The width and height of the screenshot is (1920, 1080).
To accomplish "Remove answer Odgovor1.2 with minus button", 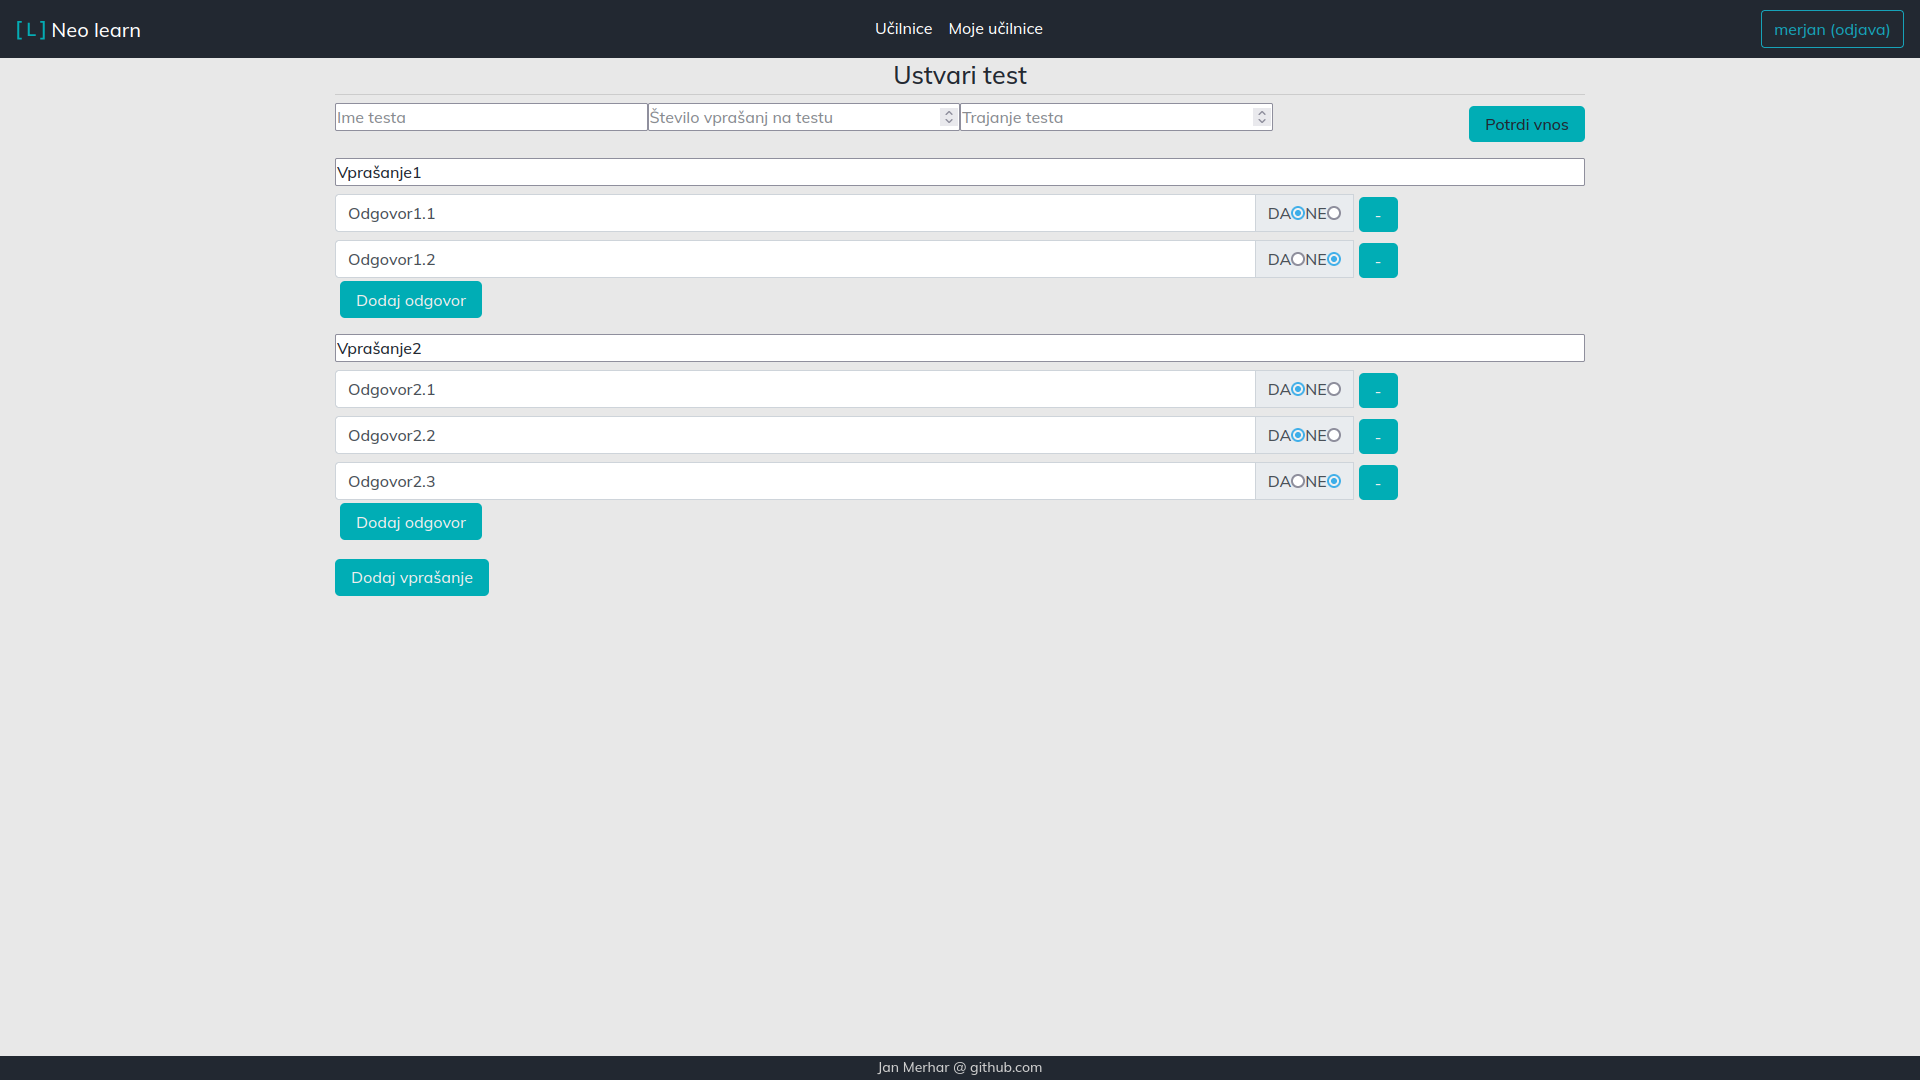I will [1378, 261].
